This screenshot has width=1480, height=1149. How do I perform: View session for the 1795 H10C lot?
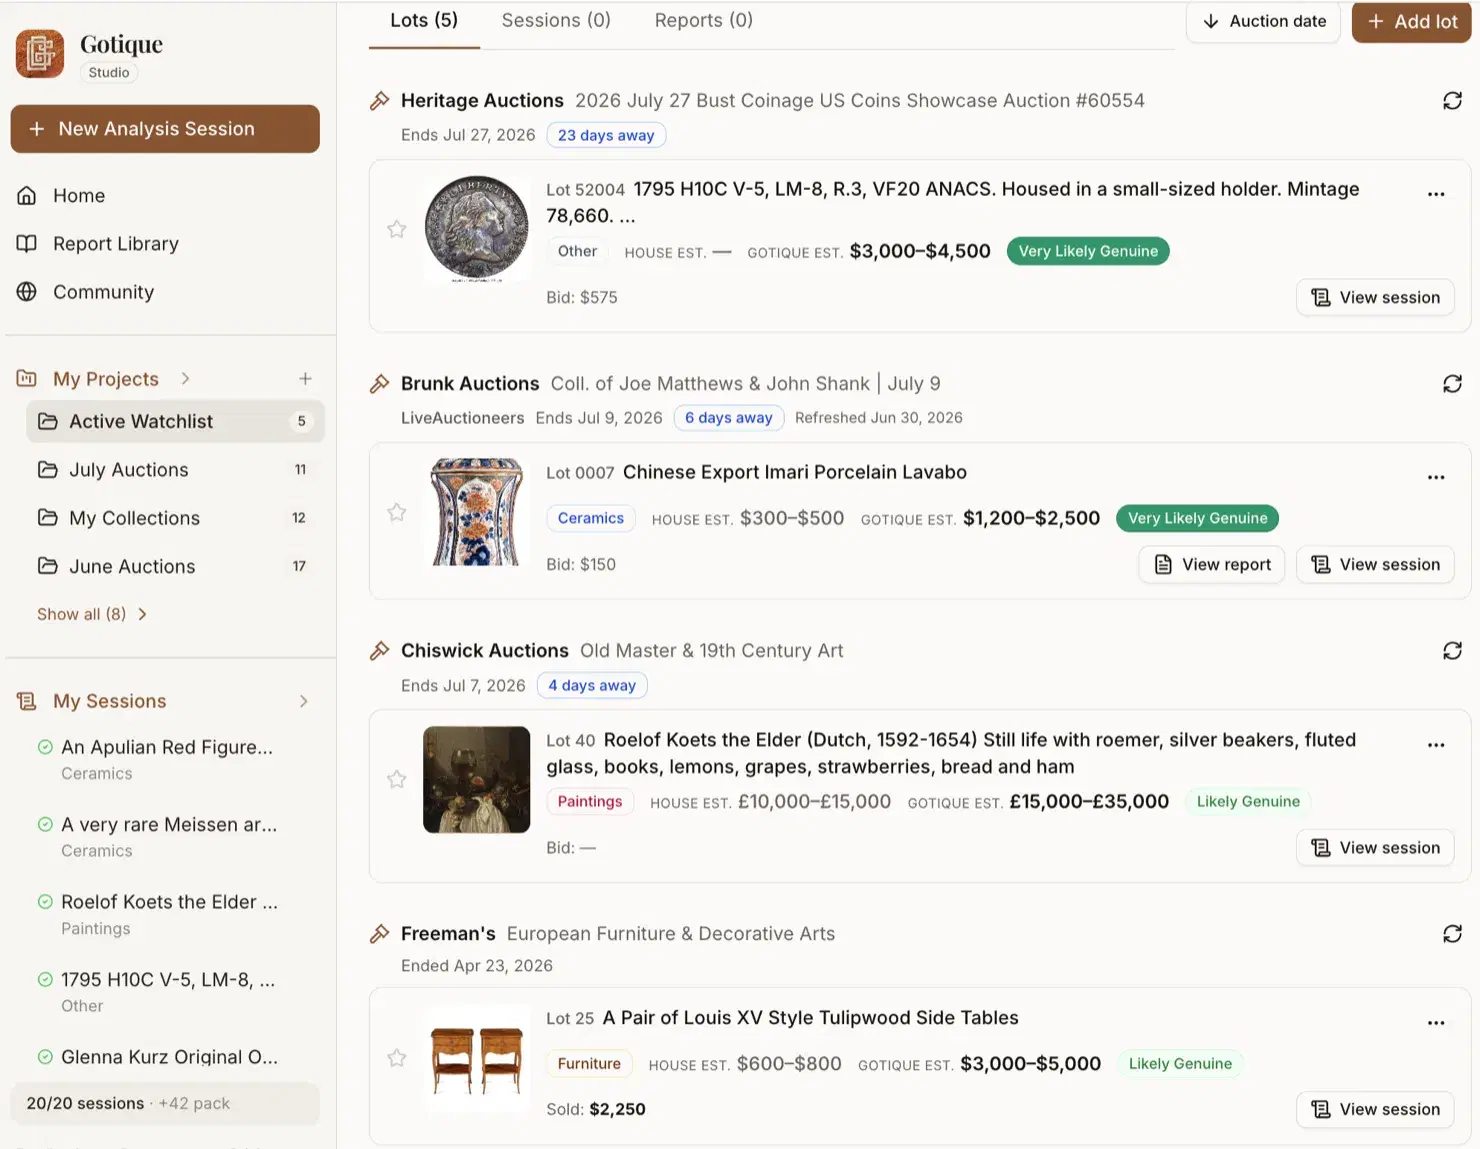[1375, 298]
